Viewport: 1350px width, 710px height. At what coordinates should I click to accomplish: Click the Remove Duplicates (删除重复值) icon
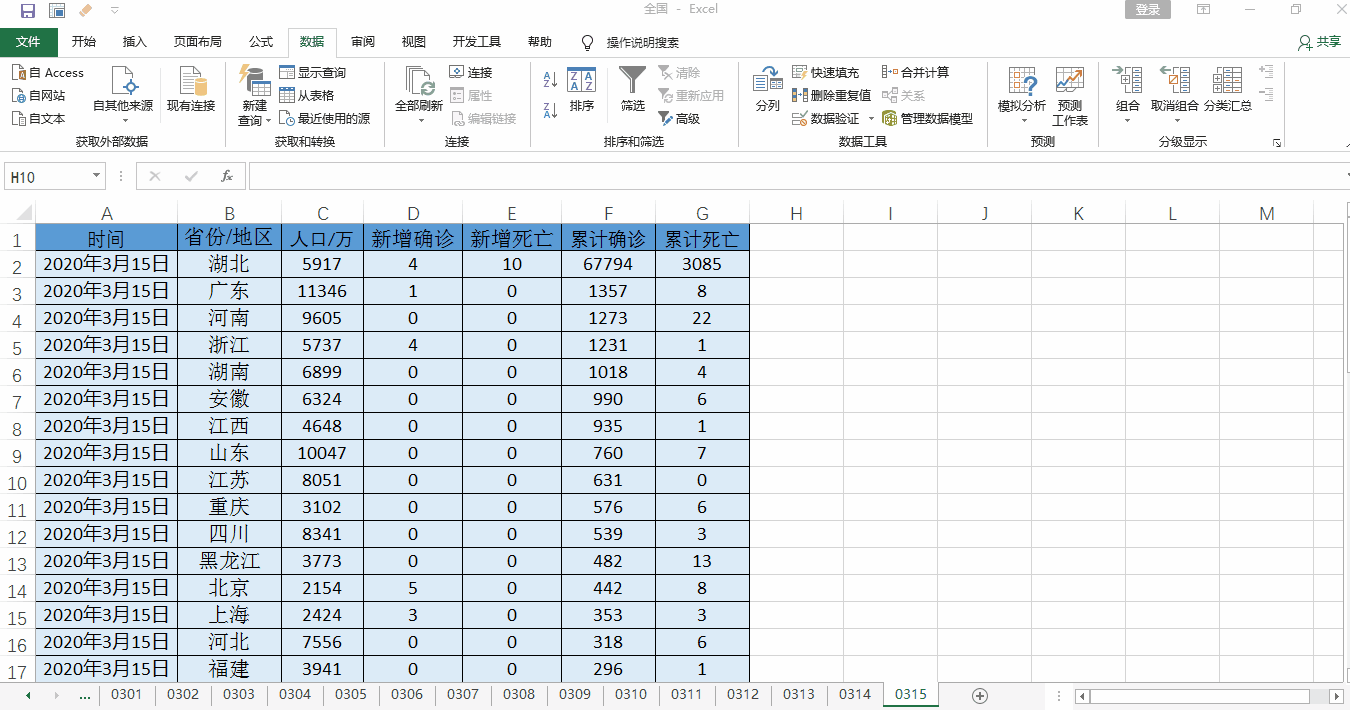pos(800,95)
